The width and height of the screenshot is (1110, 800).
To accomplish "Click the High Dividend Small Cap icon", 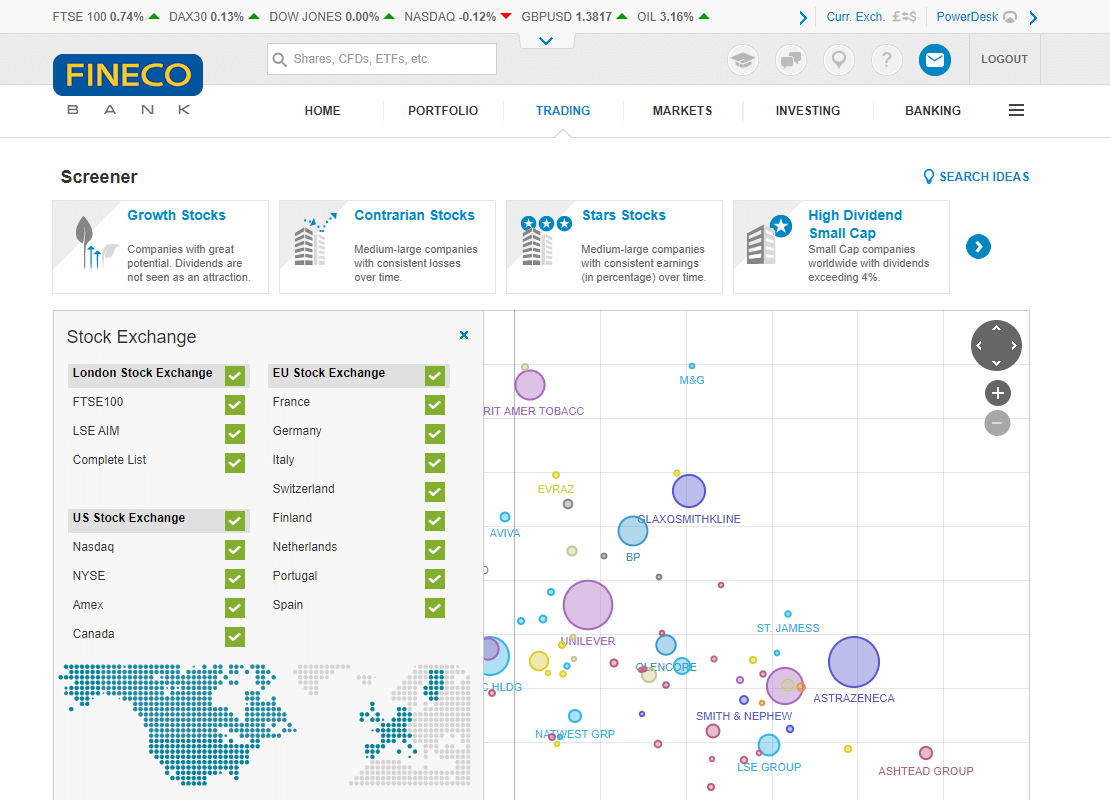I will coord(769,239).
